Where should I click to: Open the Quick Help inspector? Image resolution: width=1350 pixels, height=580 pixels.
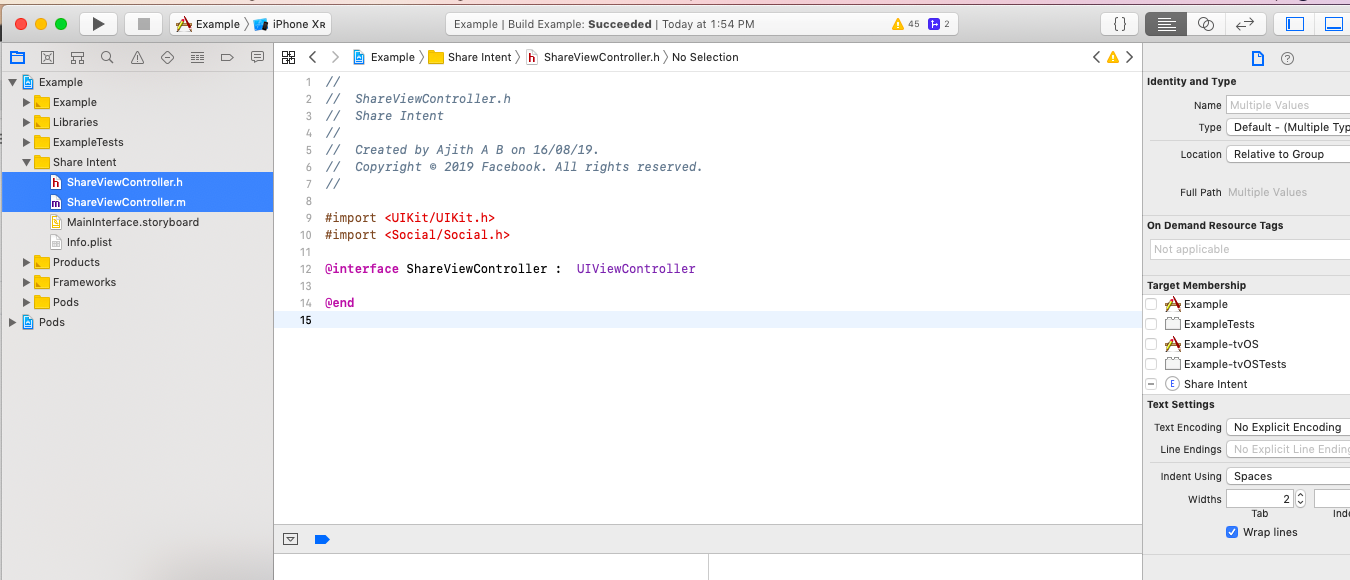coord(1287,58)
